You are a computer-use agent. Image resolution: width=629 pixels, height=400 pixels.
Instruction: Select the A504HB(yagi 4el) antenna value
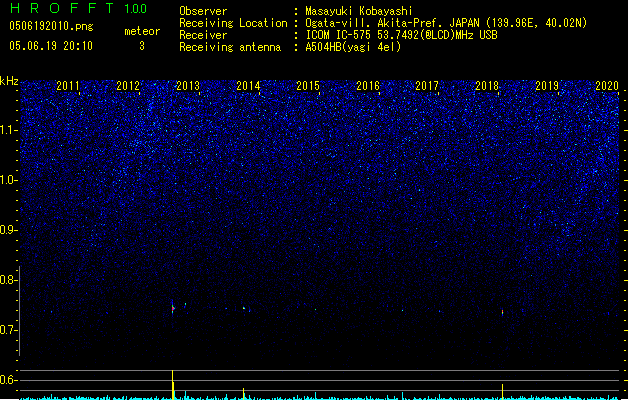point(353,47)
